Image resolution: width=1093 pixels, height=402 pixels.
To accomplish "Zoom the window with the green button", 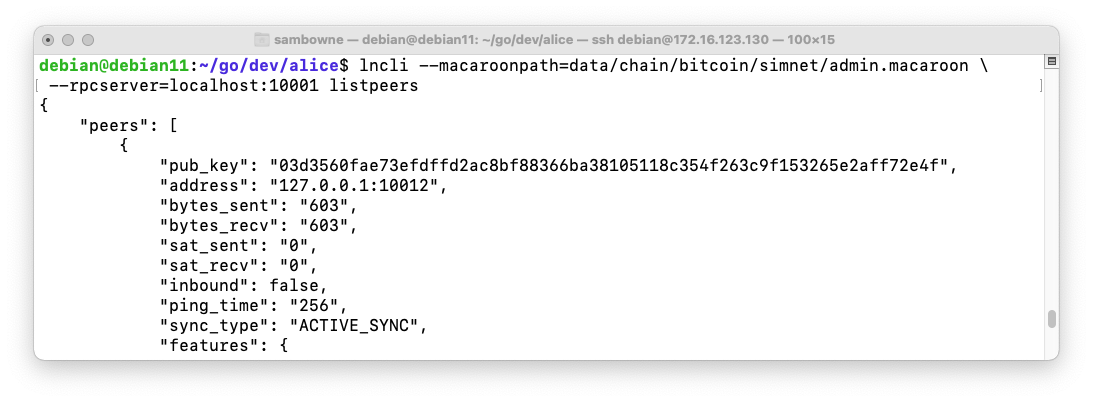I will click(x=88, y=39).
